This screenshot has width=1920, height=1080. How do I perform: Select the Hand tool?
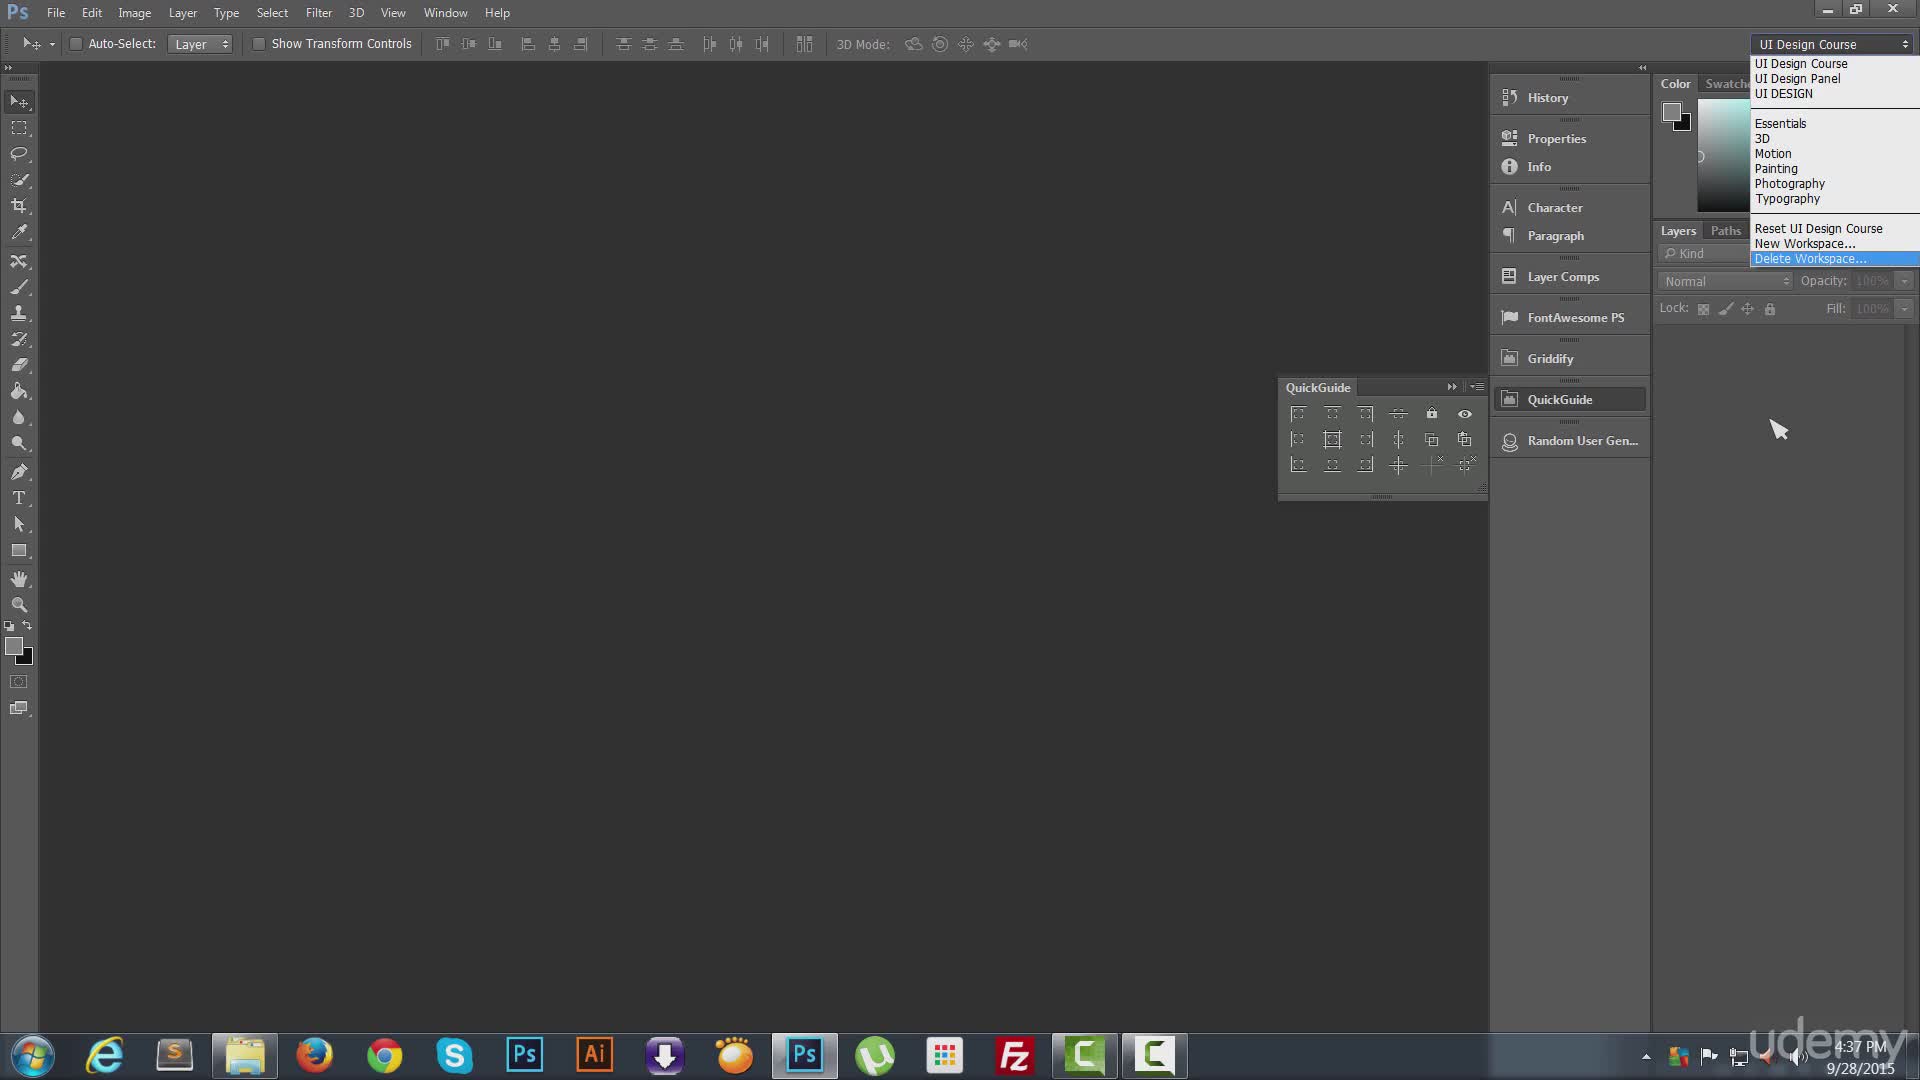pyautogui.click(x=19, y=579)
